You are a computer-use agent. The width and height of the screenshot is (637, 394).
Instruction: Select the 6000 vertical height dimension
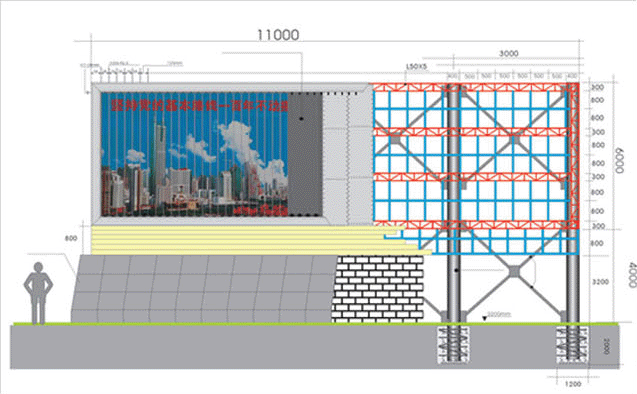click(619, 160)
